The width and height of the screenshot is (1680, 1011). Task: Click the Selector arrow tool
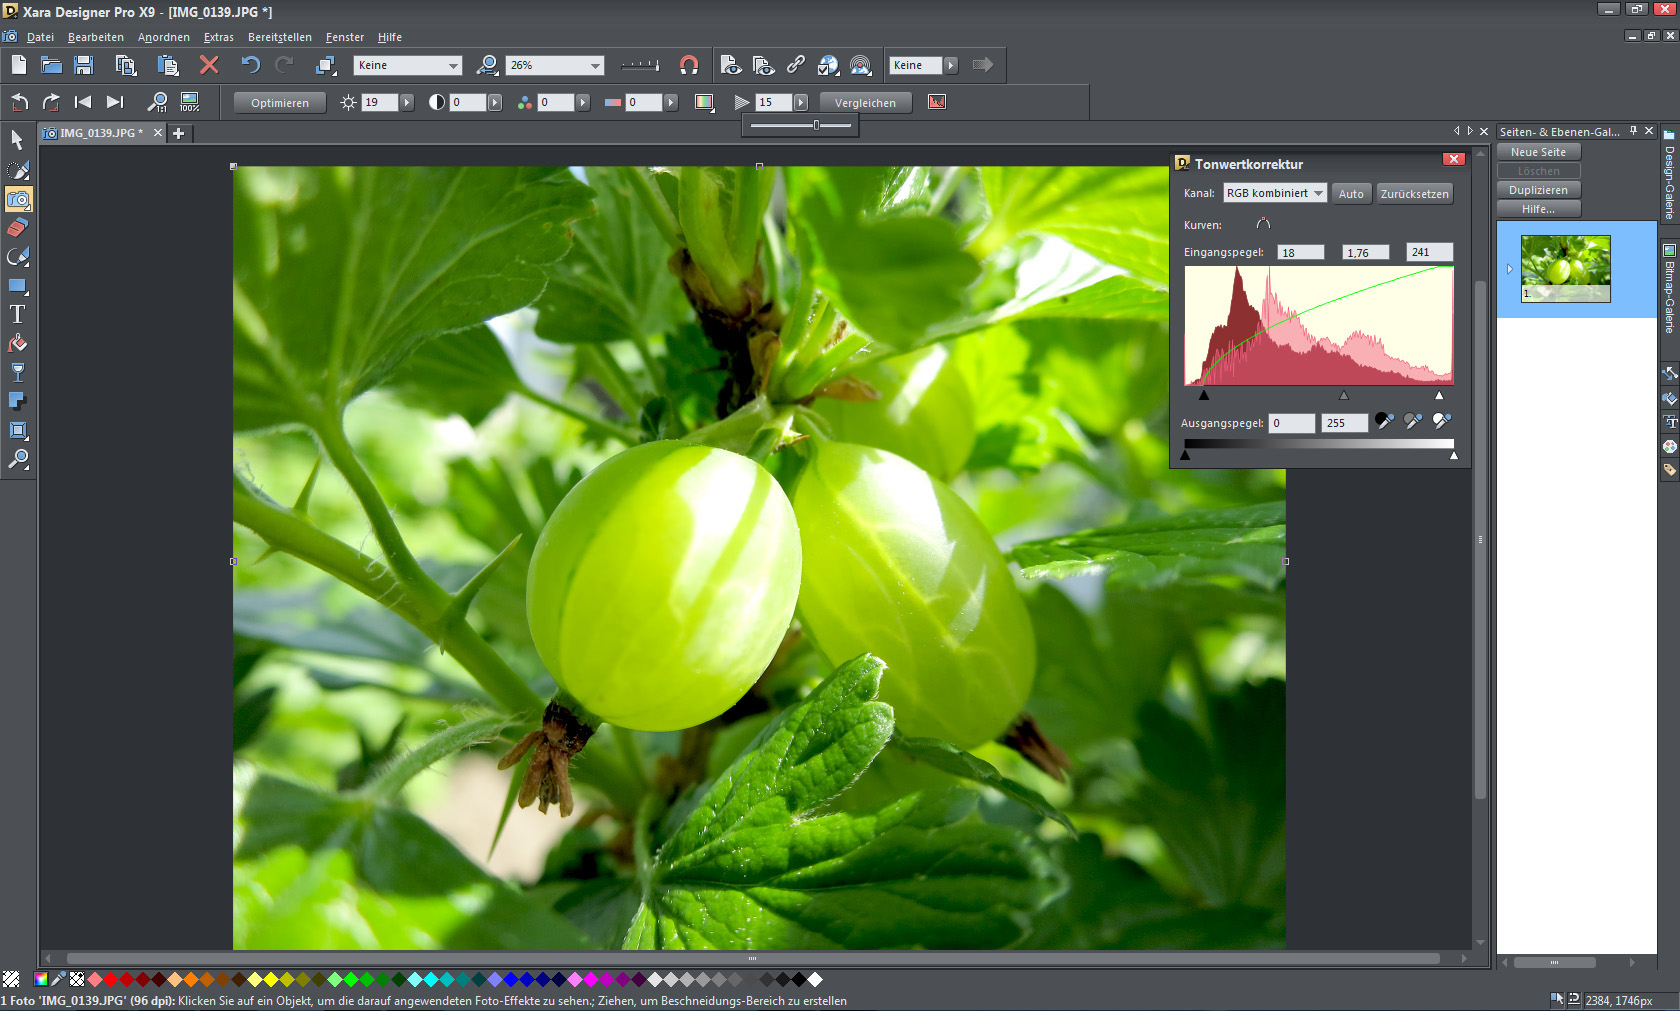(17, 141)
